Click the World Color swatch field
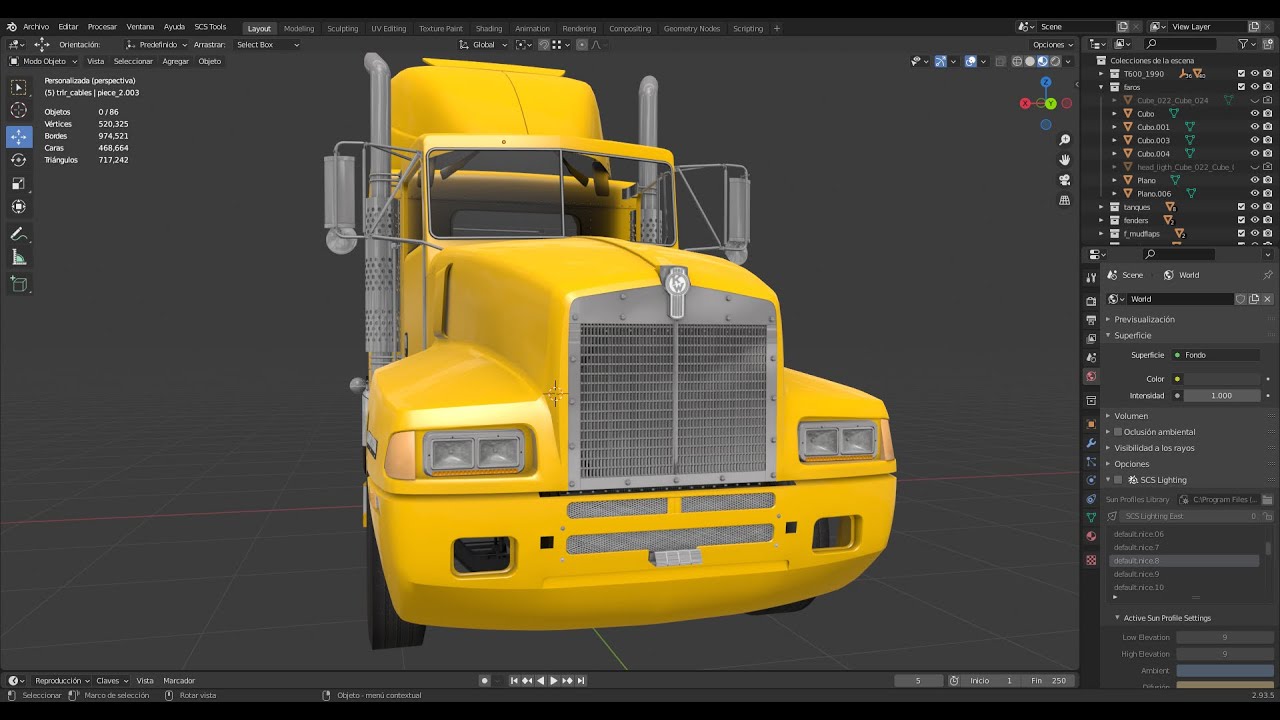1280x720 pixels. click(1222, 379)
